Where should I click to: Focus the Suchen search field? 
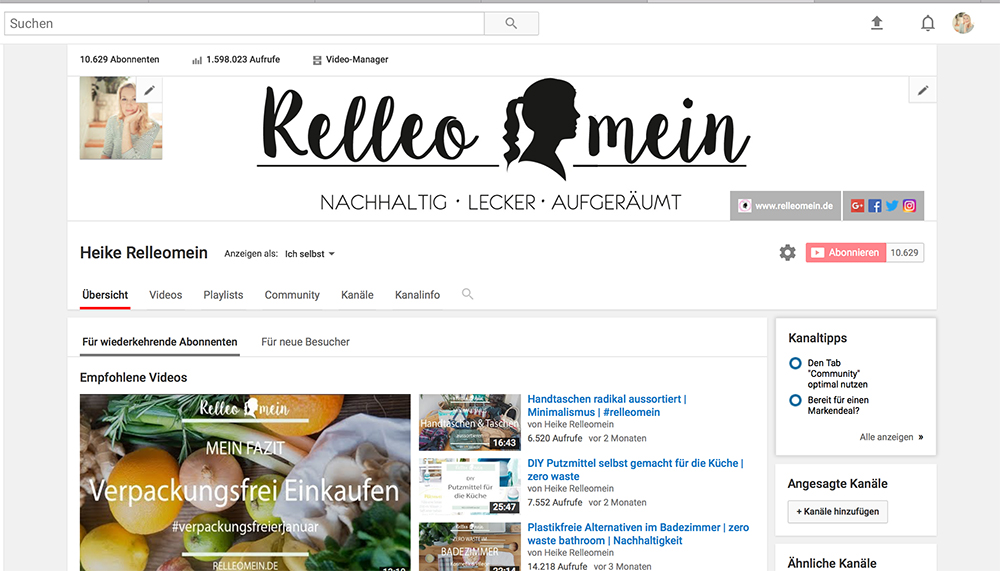[244, 24]
